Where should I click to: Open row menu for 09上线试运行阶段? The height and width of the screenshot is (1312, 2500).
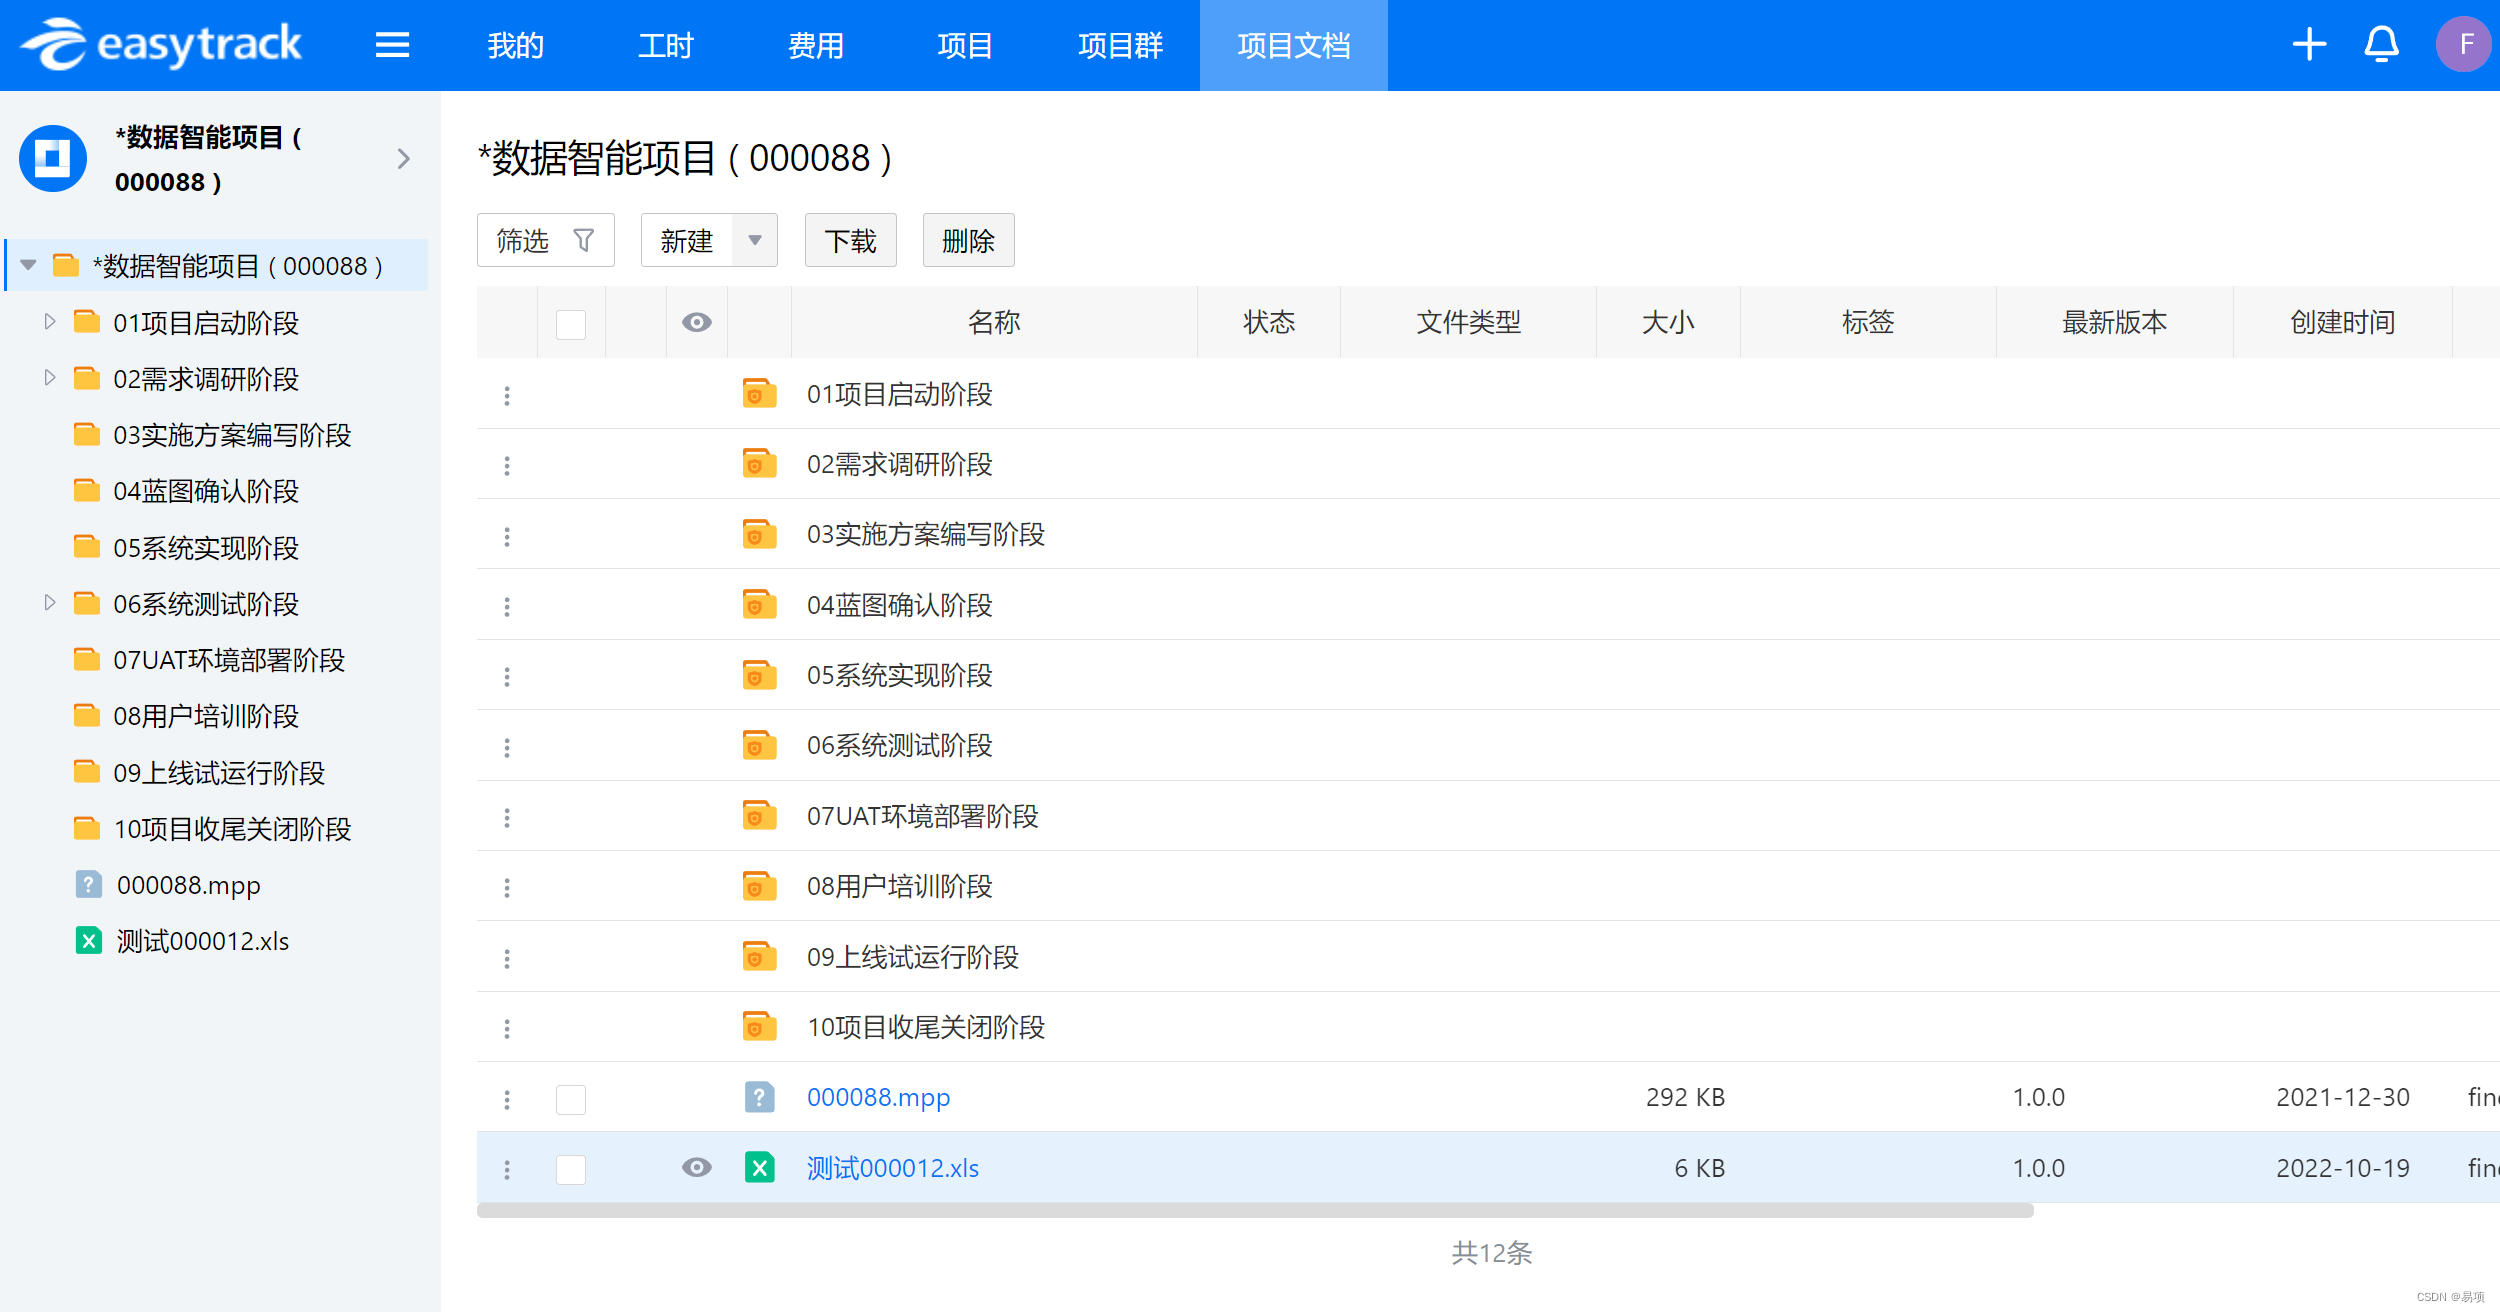507,958
